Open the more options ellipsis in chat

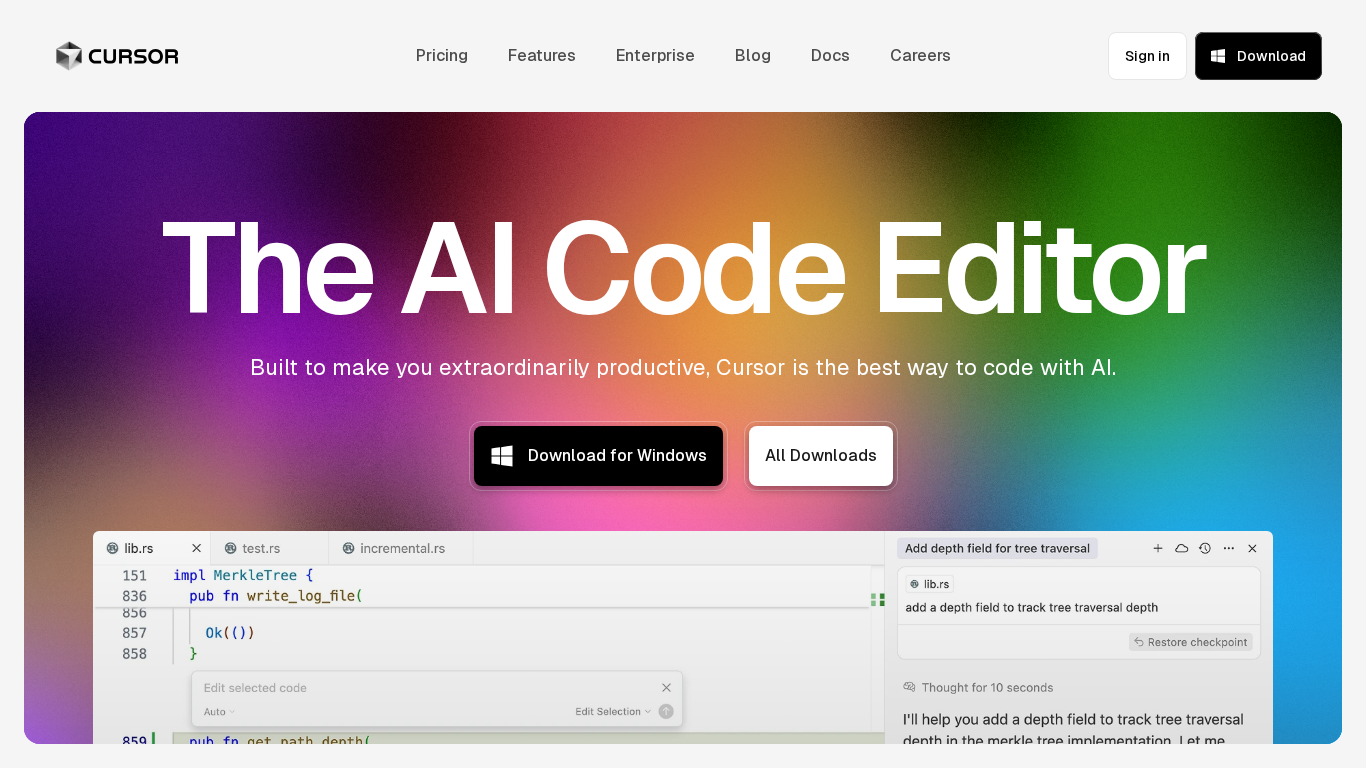click(x=1229, y=548)
